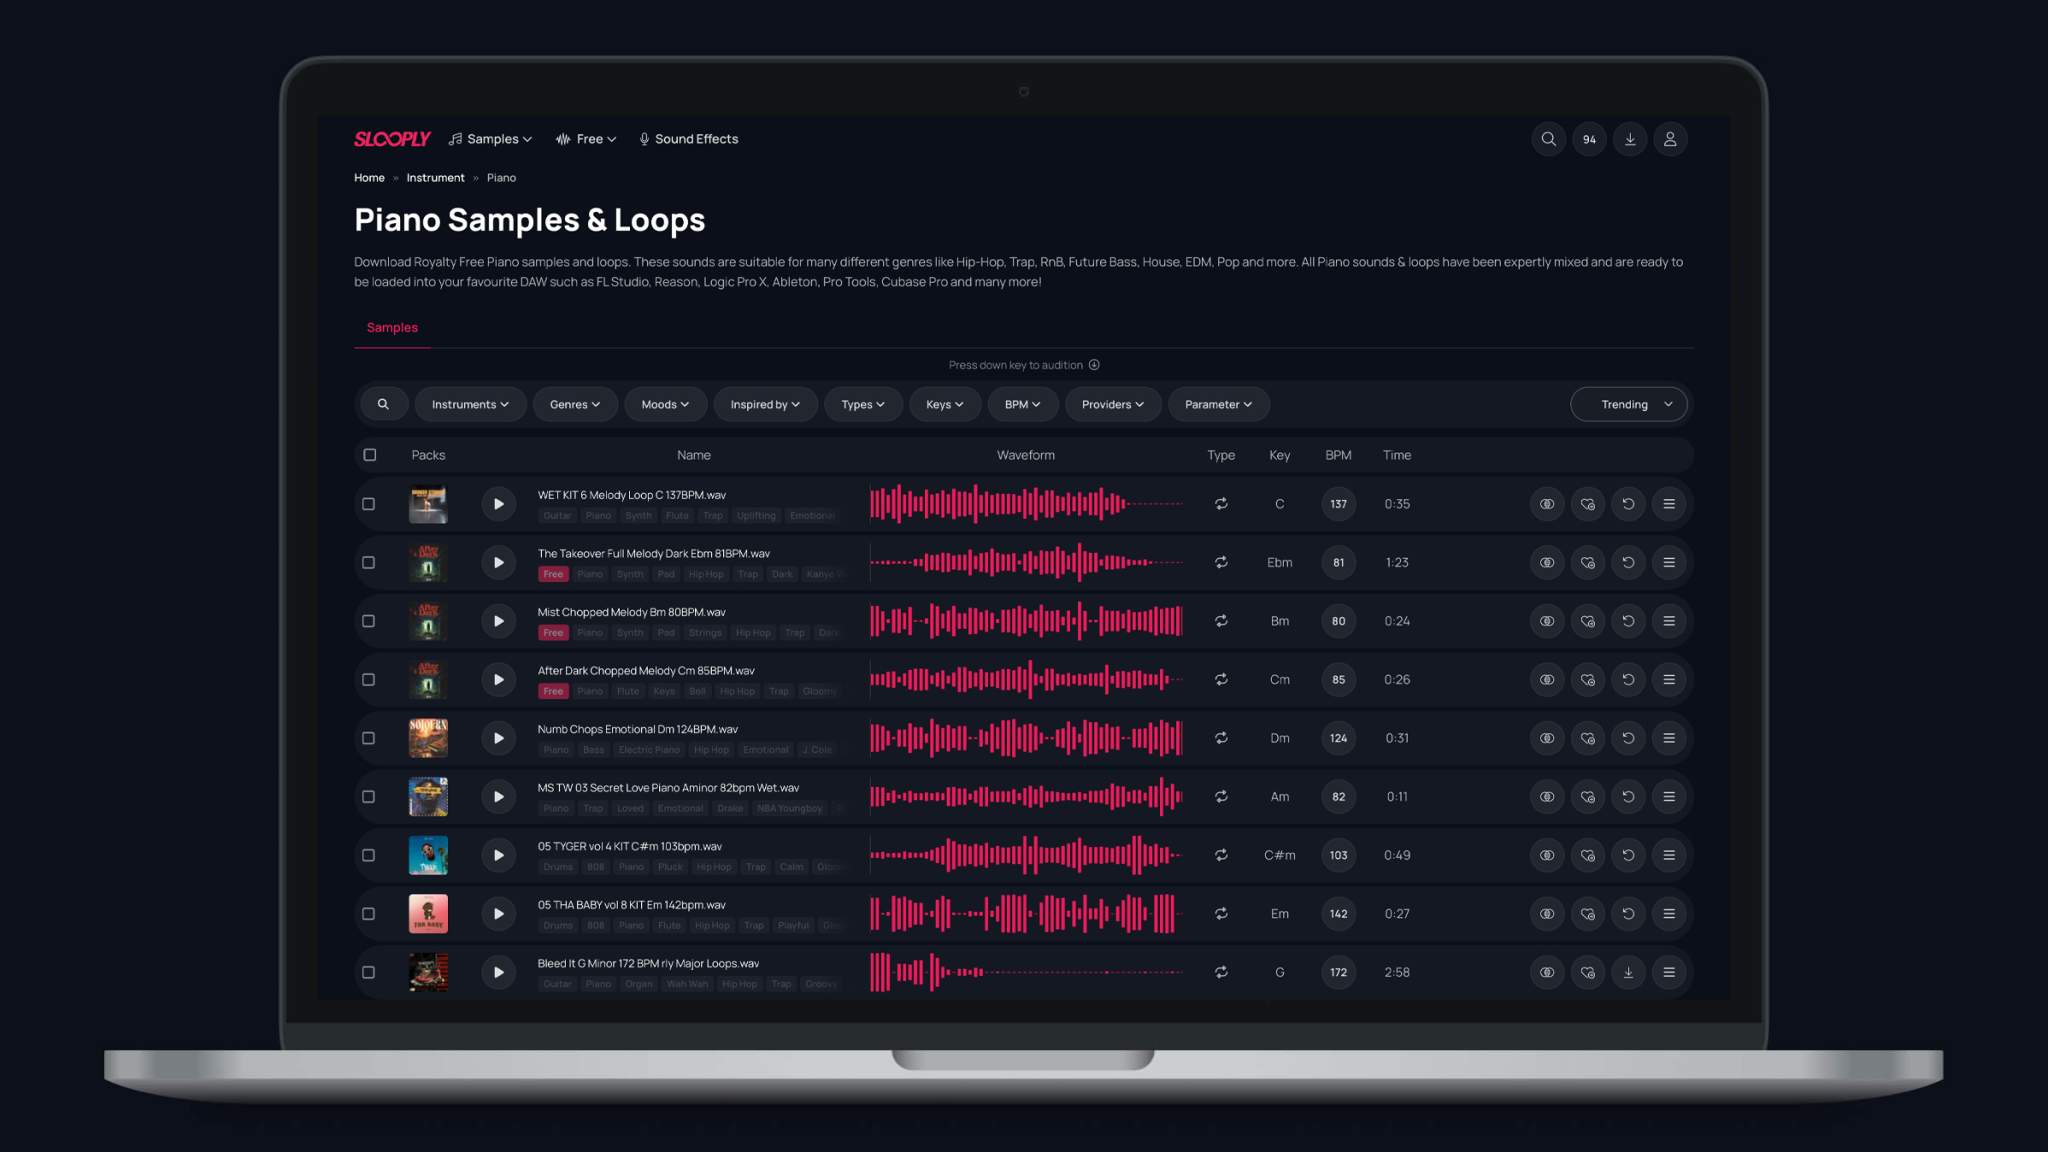The image size is (2048, 1152).
Task: Select the checkbox for After Dark Chopped Melody
Action: pyautogui.click(x=369, y=679)
